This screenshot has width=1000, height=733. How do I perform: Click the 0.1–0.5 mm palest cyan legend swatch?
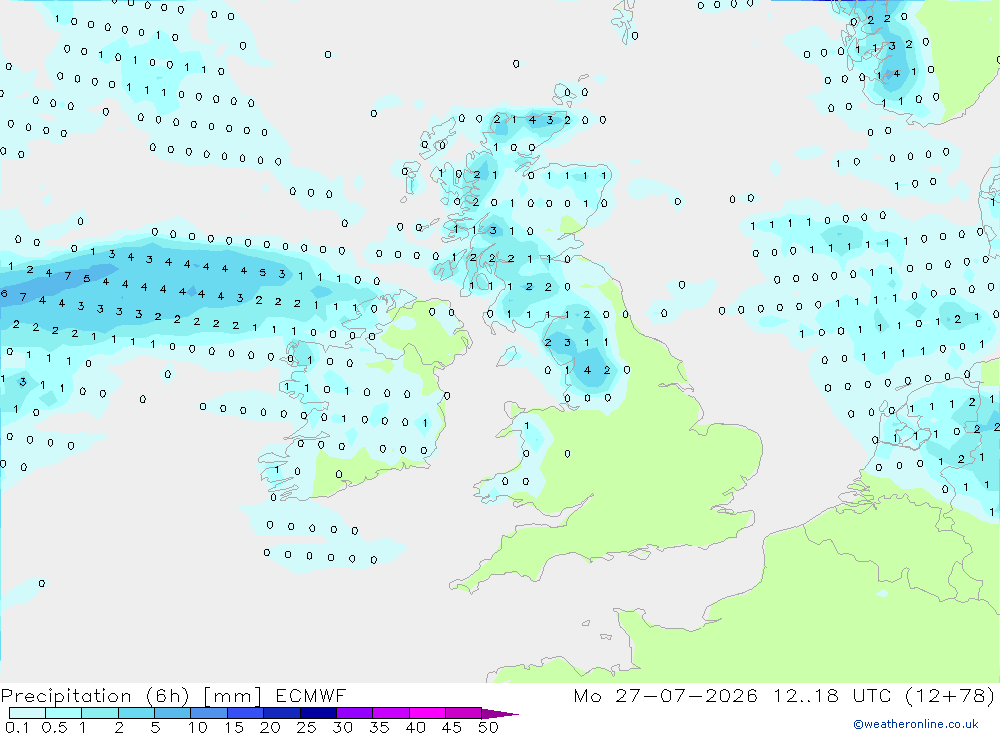(27, 713)
